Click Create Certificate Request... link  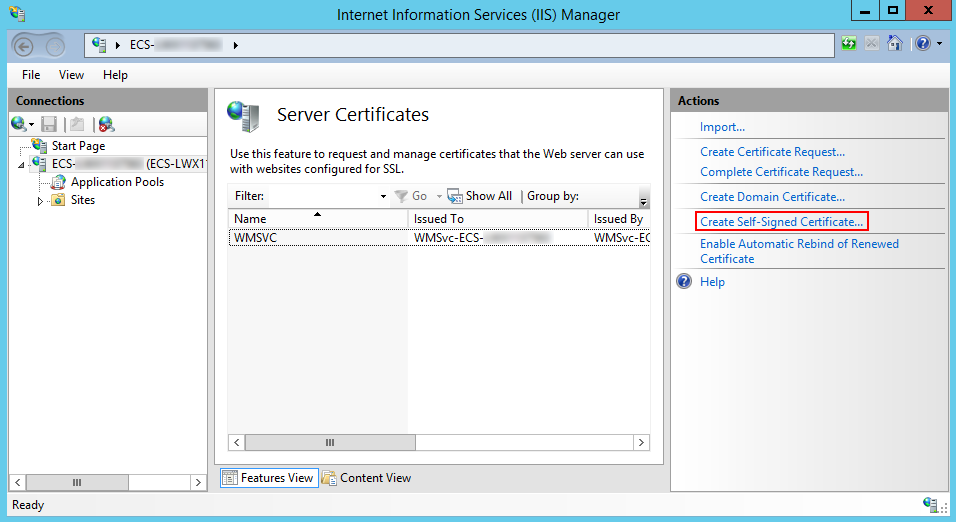pyautogui.click(x=772, y=152)
